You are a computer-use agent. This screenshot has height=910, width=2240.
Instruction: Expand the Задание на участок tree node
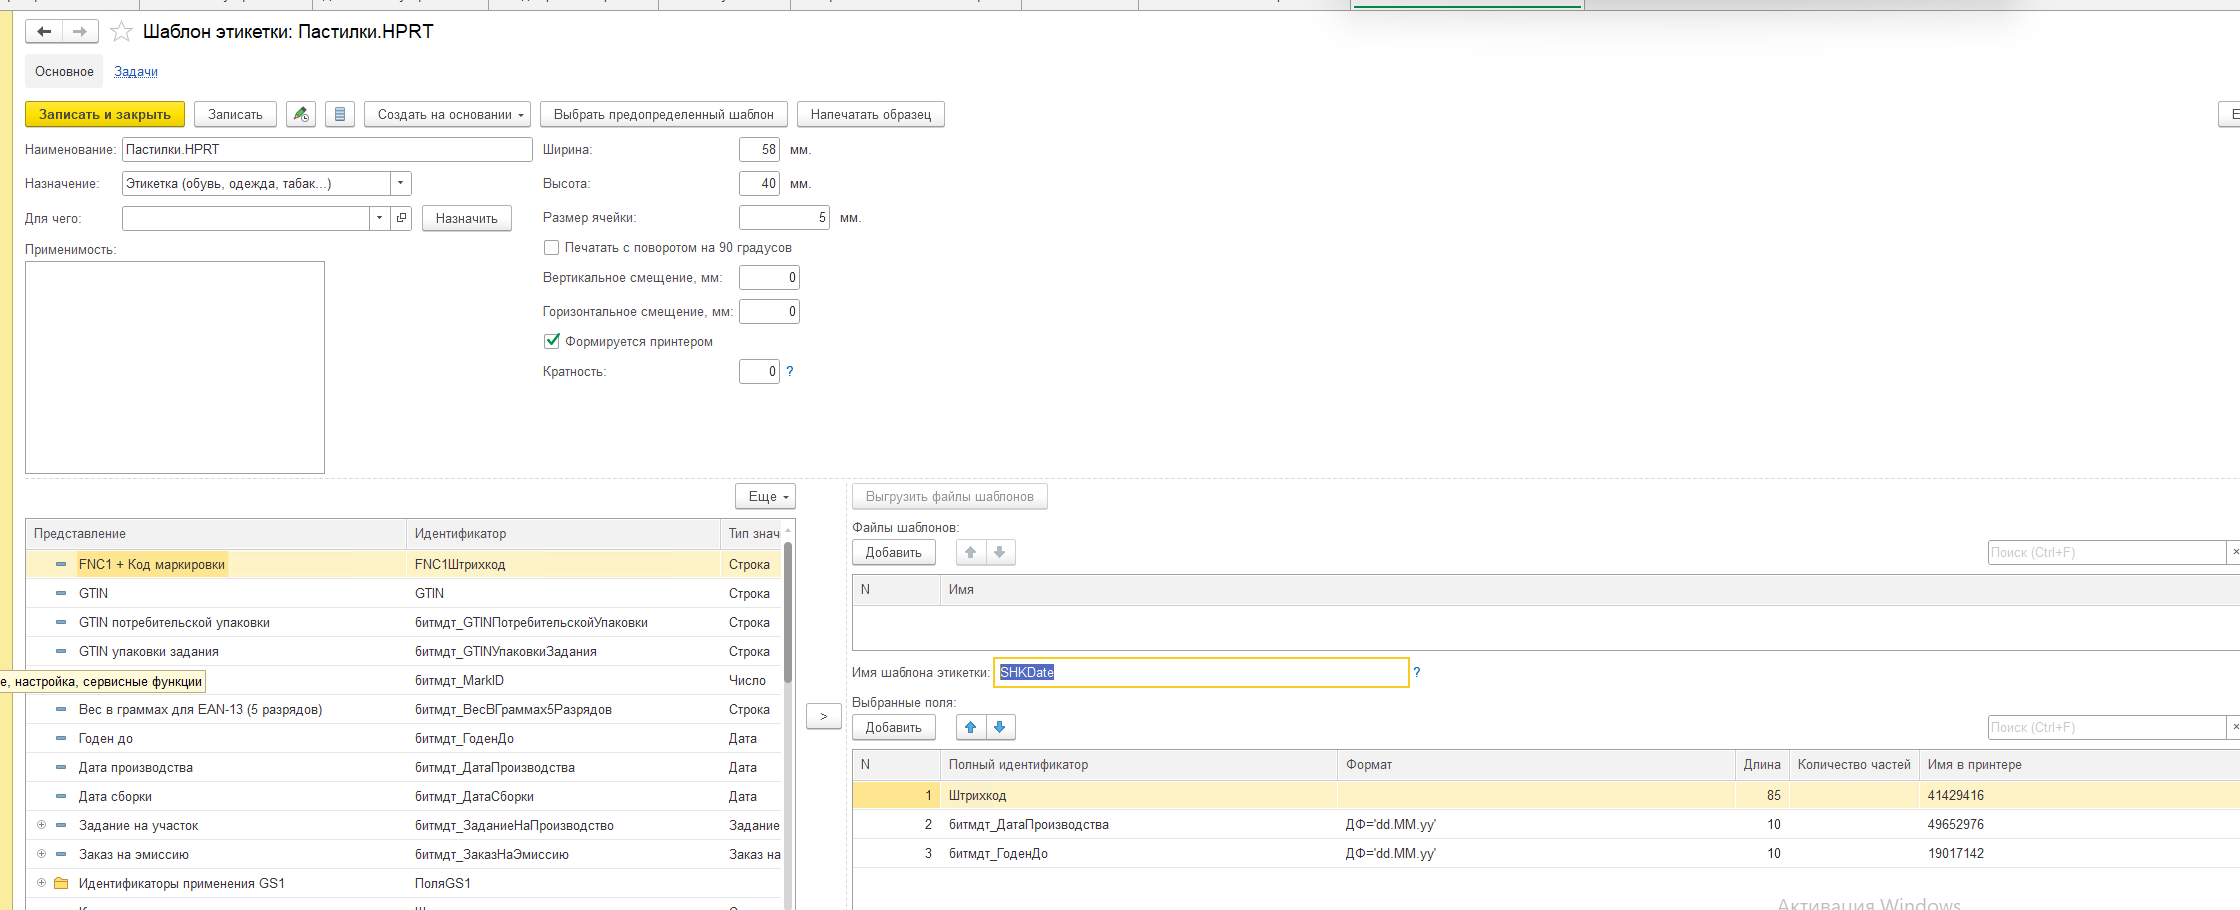[x=41, y=825]
